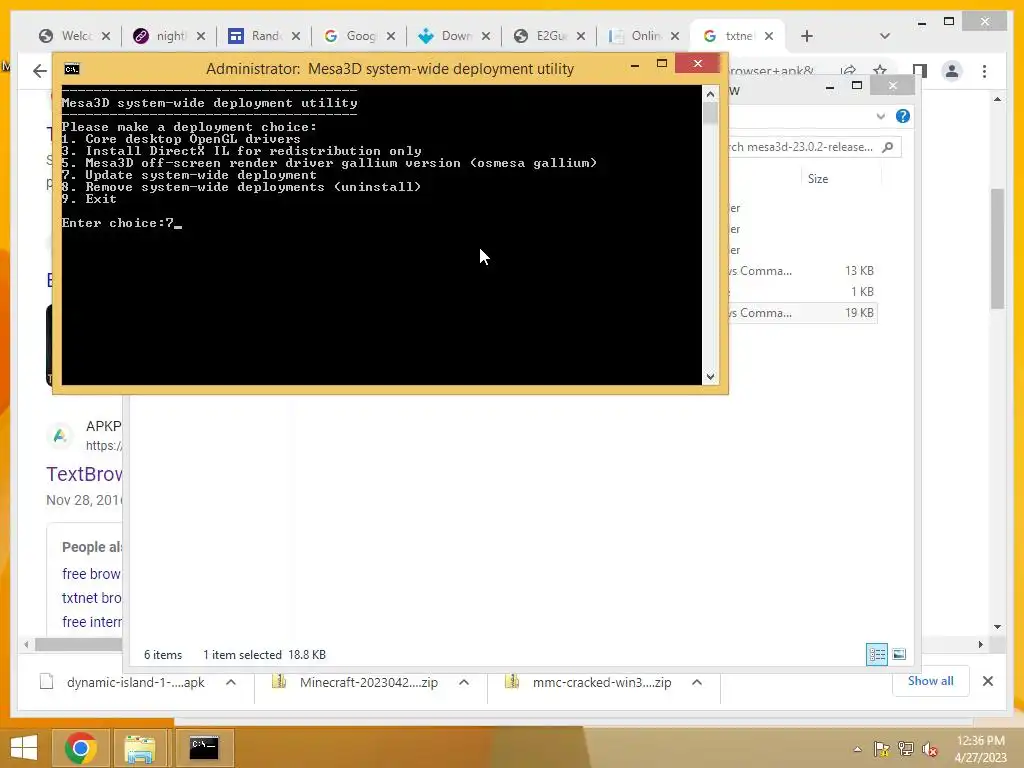Viewport: 1024px width, 768px height.
Task: Select the 1 KB file row
Action: [801, 291]
